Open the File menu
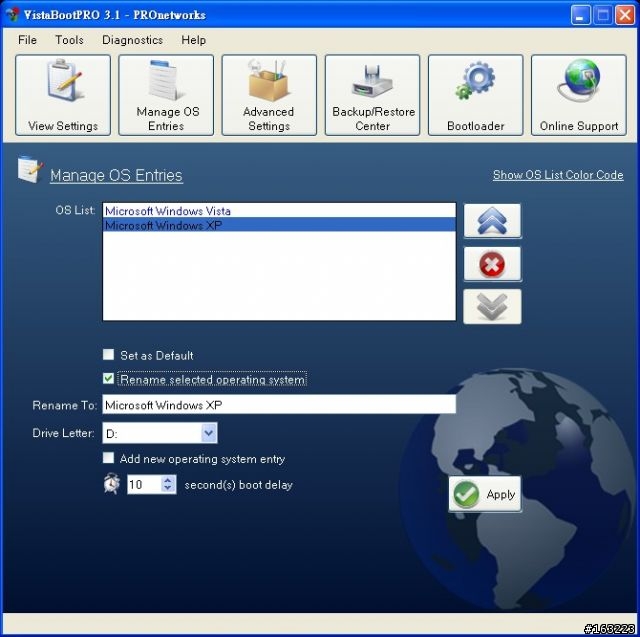This screenshot has width=640, height=637. point(27,40)
